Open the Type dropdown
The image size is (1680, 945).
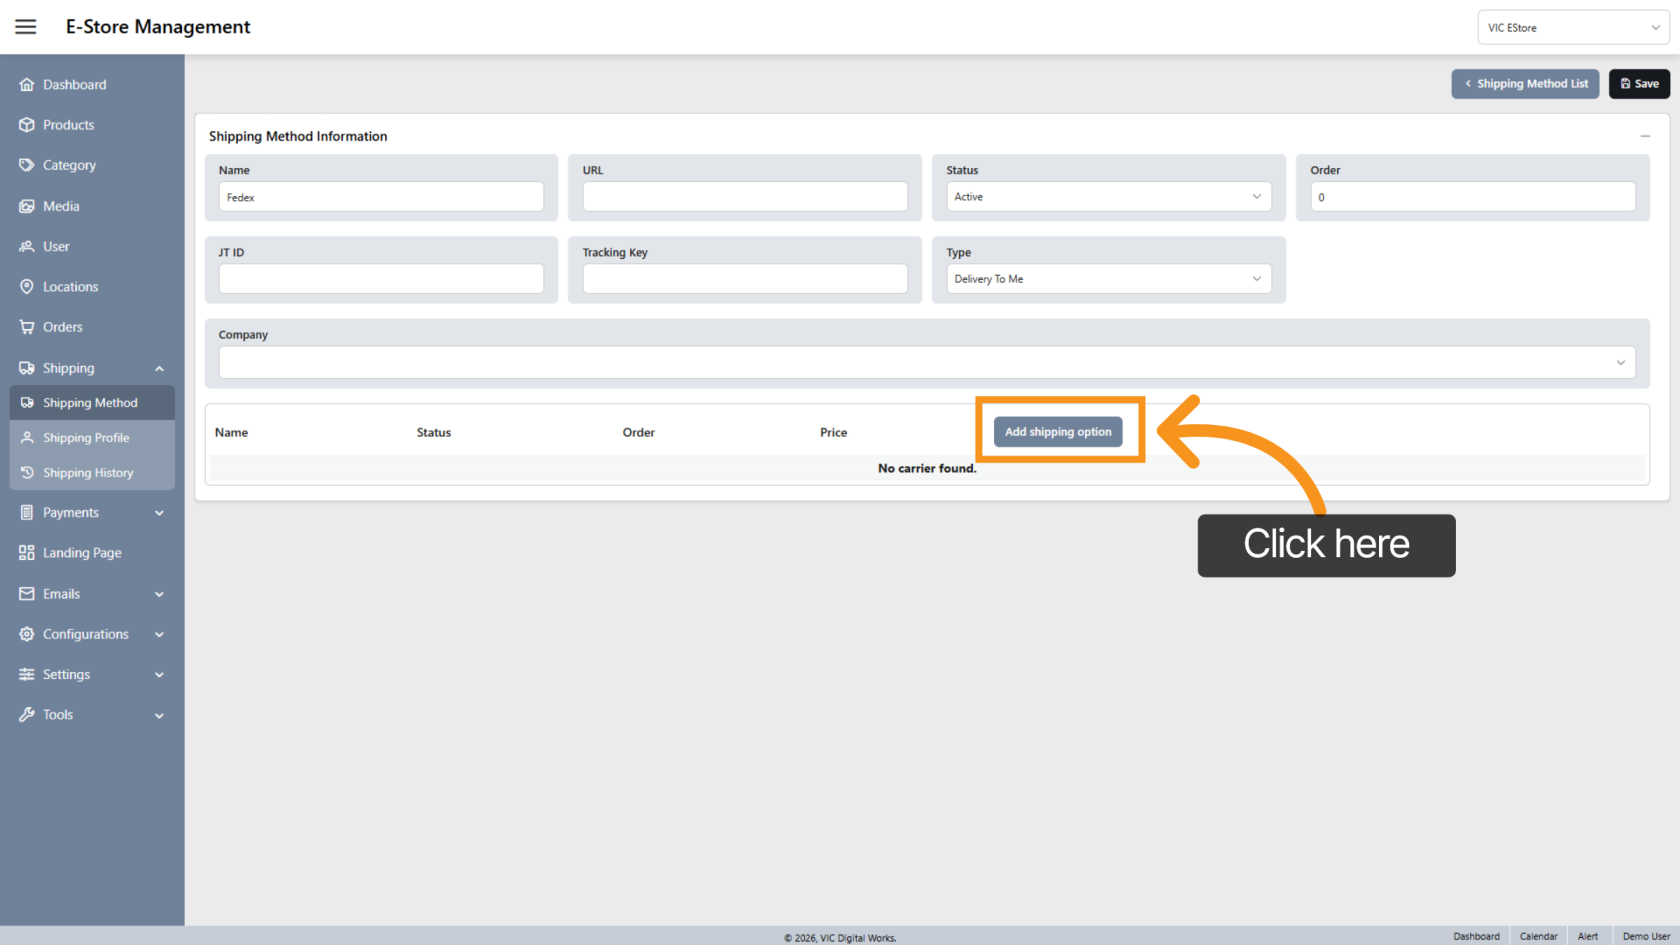click(1108, 279)
